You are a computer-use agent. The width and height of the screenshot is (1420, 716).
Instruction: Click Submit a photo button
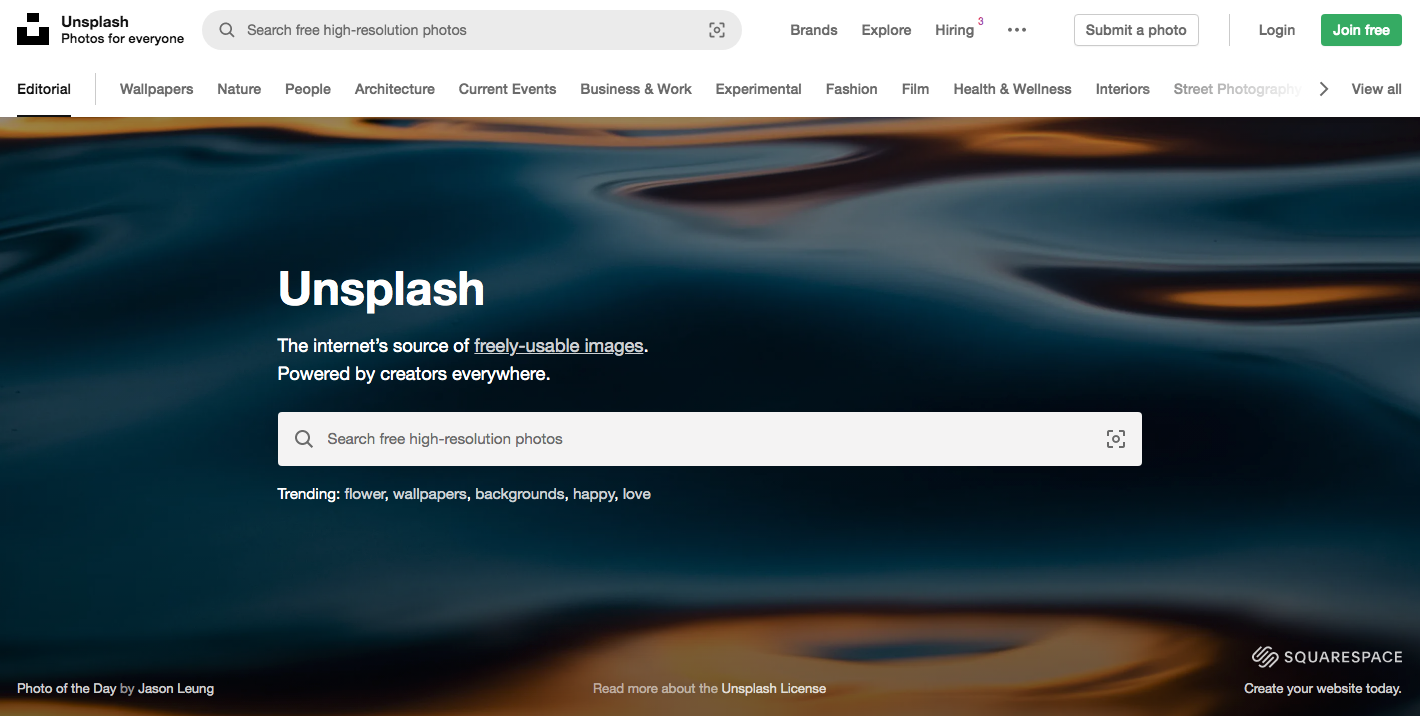1136,30
